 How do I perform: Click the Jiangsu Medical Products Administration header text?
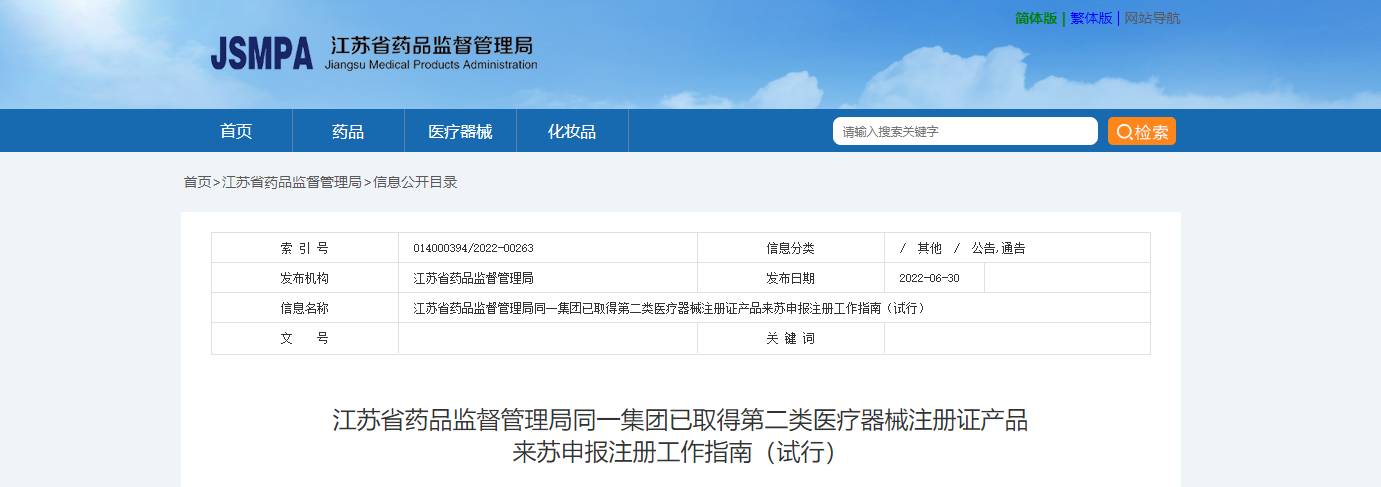(431, 65)
